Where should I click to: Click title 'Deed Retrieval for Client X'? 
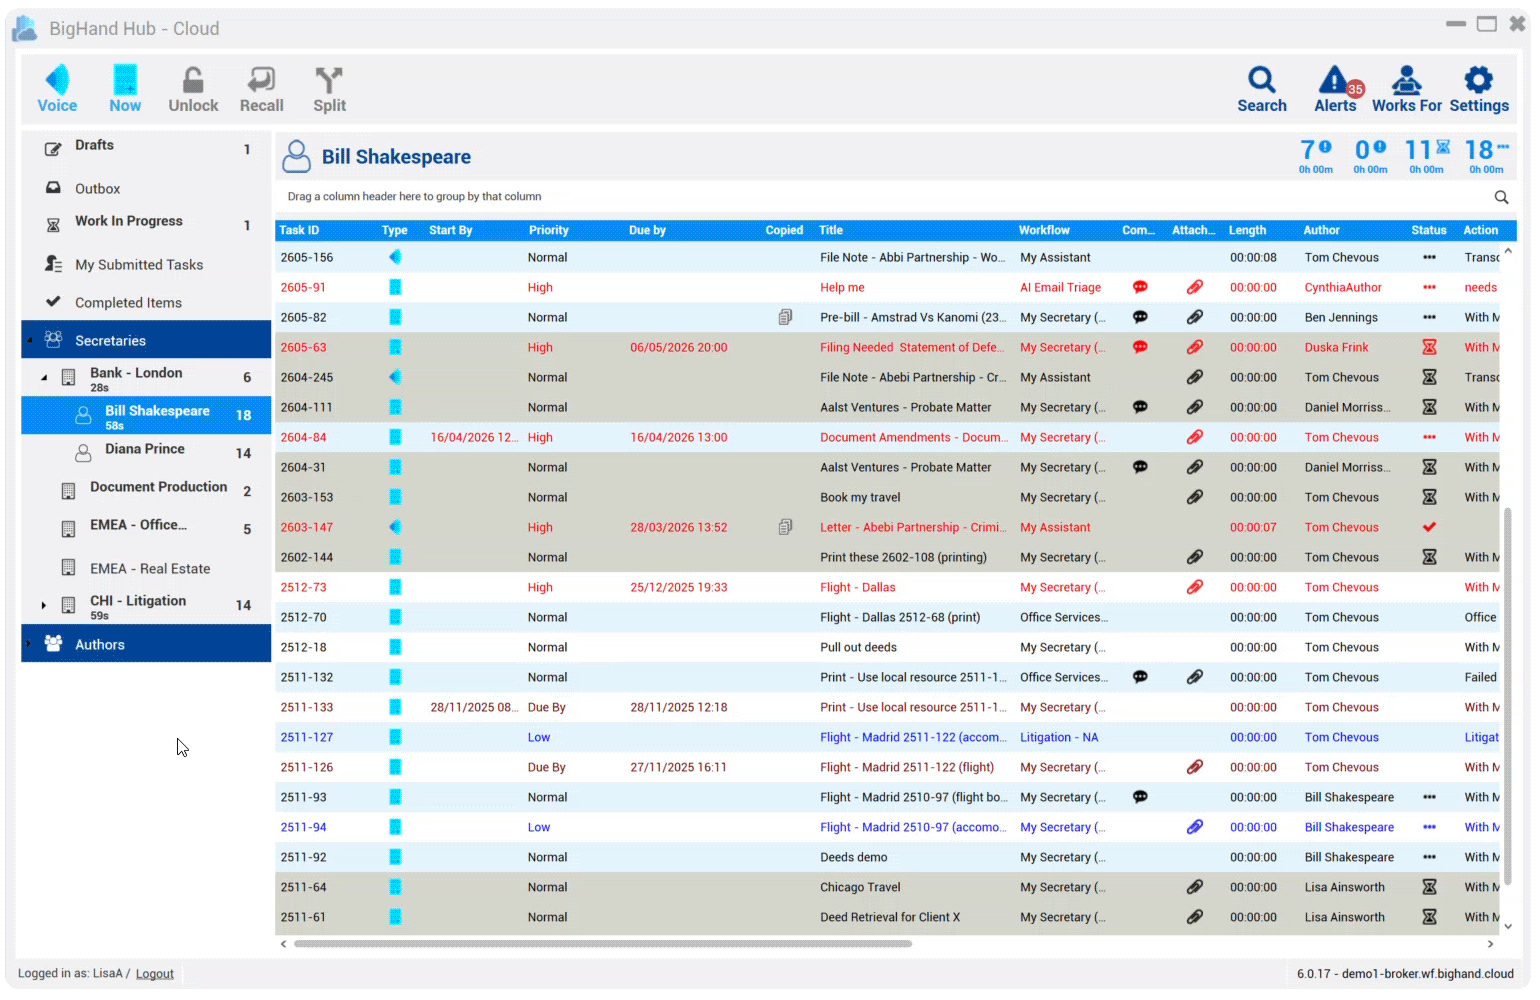click(890, 917)
